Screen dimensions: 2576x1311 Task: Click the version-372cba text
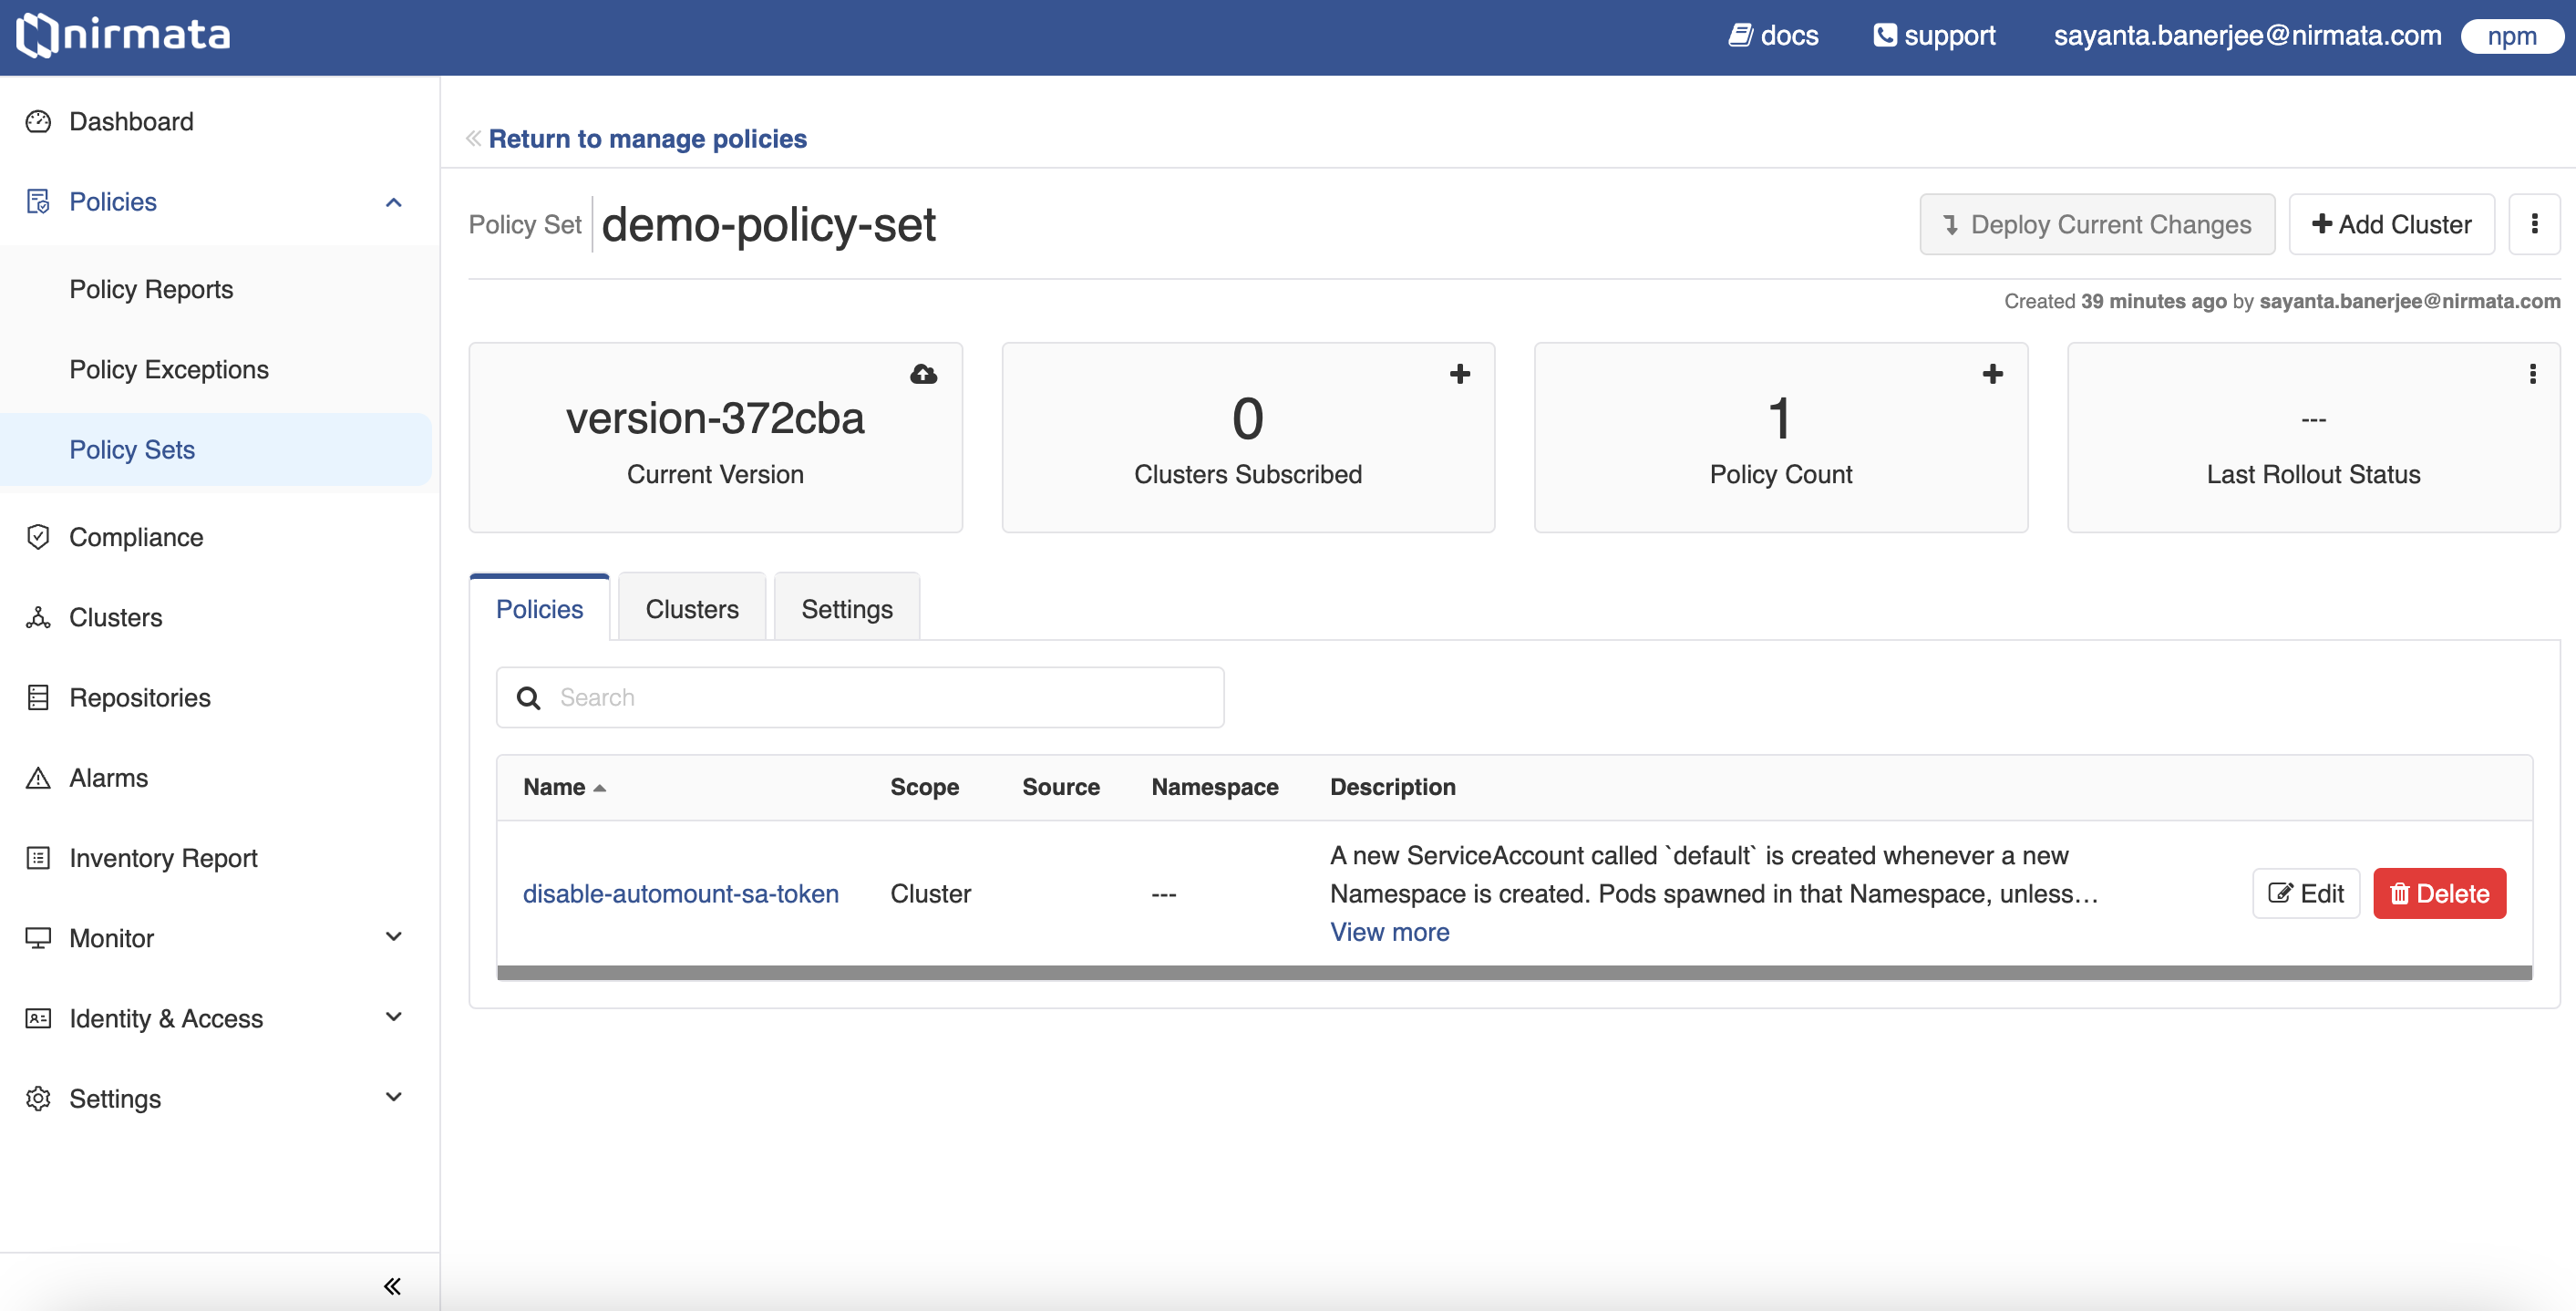pyautogui.click(x=715, y=418)
